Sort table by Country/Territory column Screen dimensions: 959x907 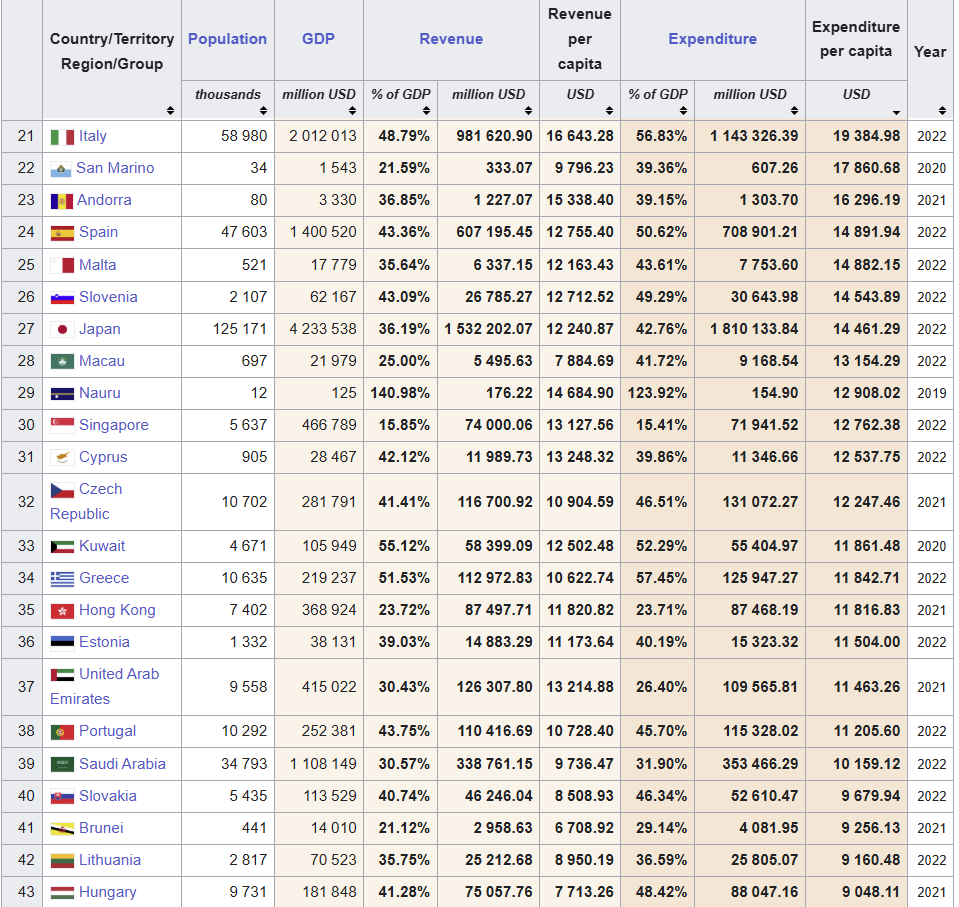pyautogui.click(x=170, y=111)
